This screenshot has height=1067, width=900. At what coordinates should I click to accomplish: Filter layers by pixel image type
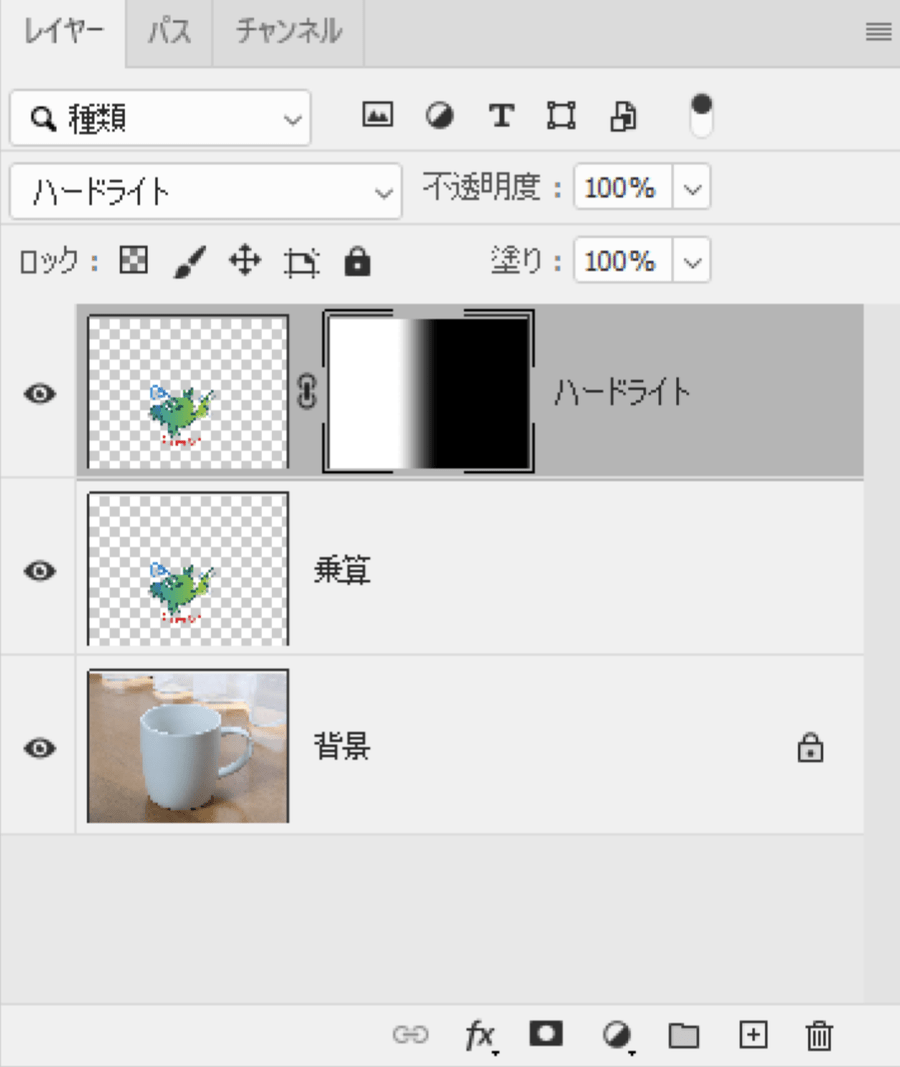click(x=378, y=115)
